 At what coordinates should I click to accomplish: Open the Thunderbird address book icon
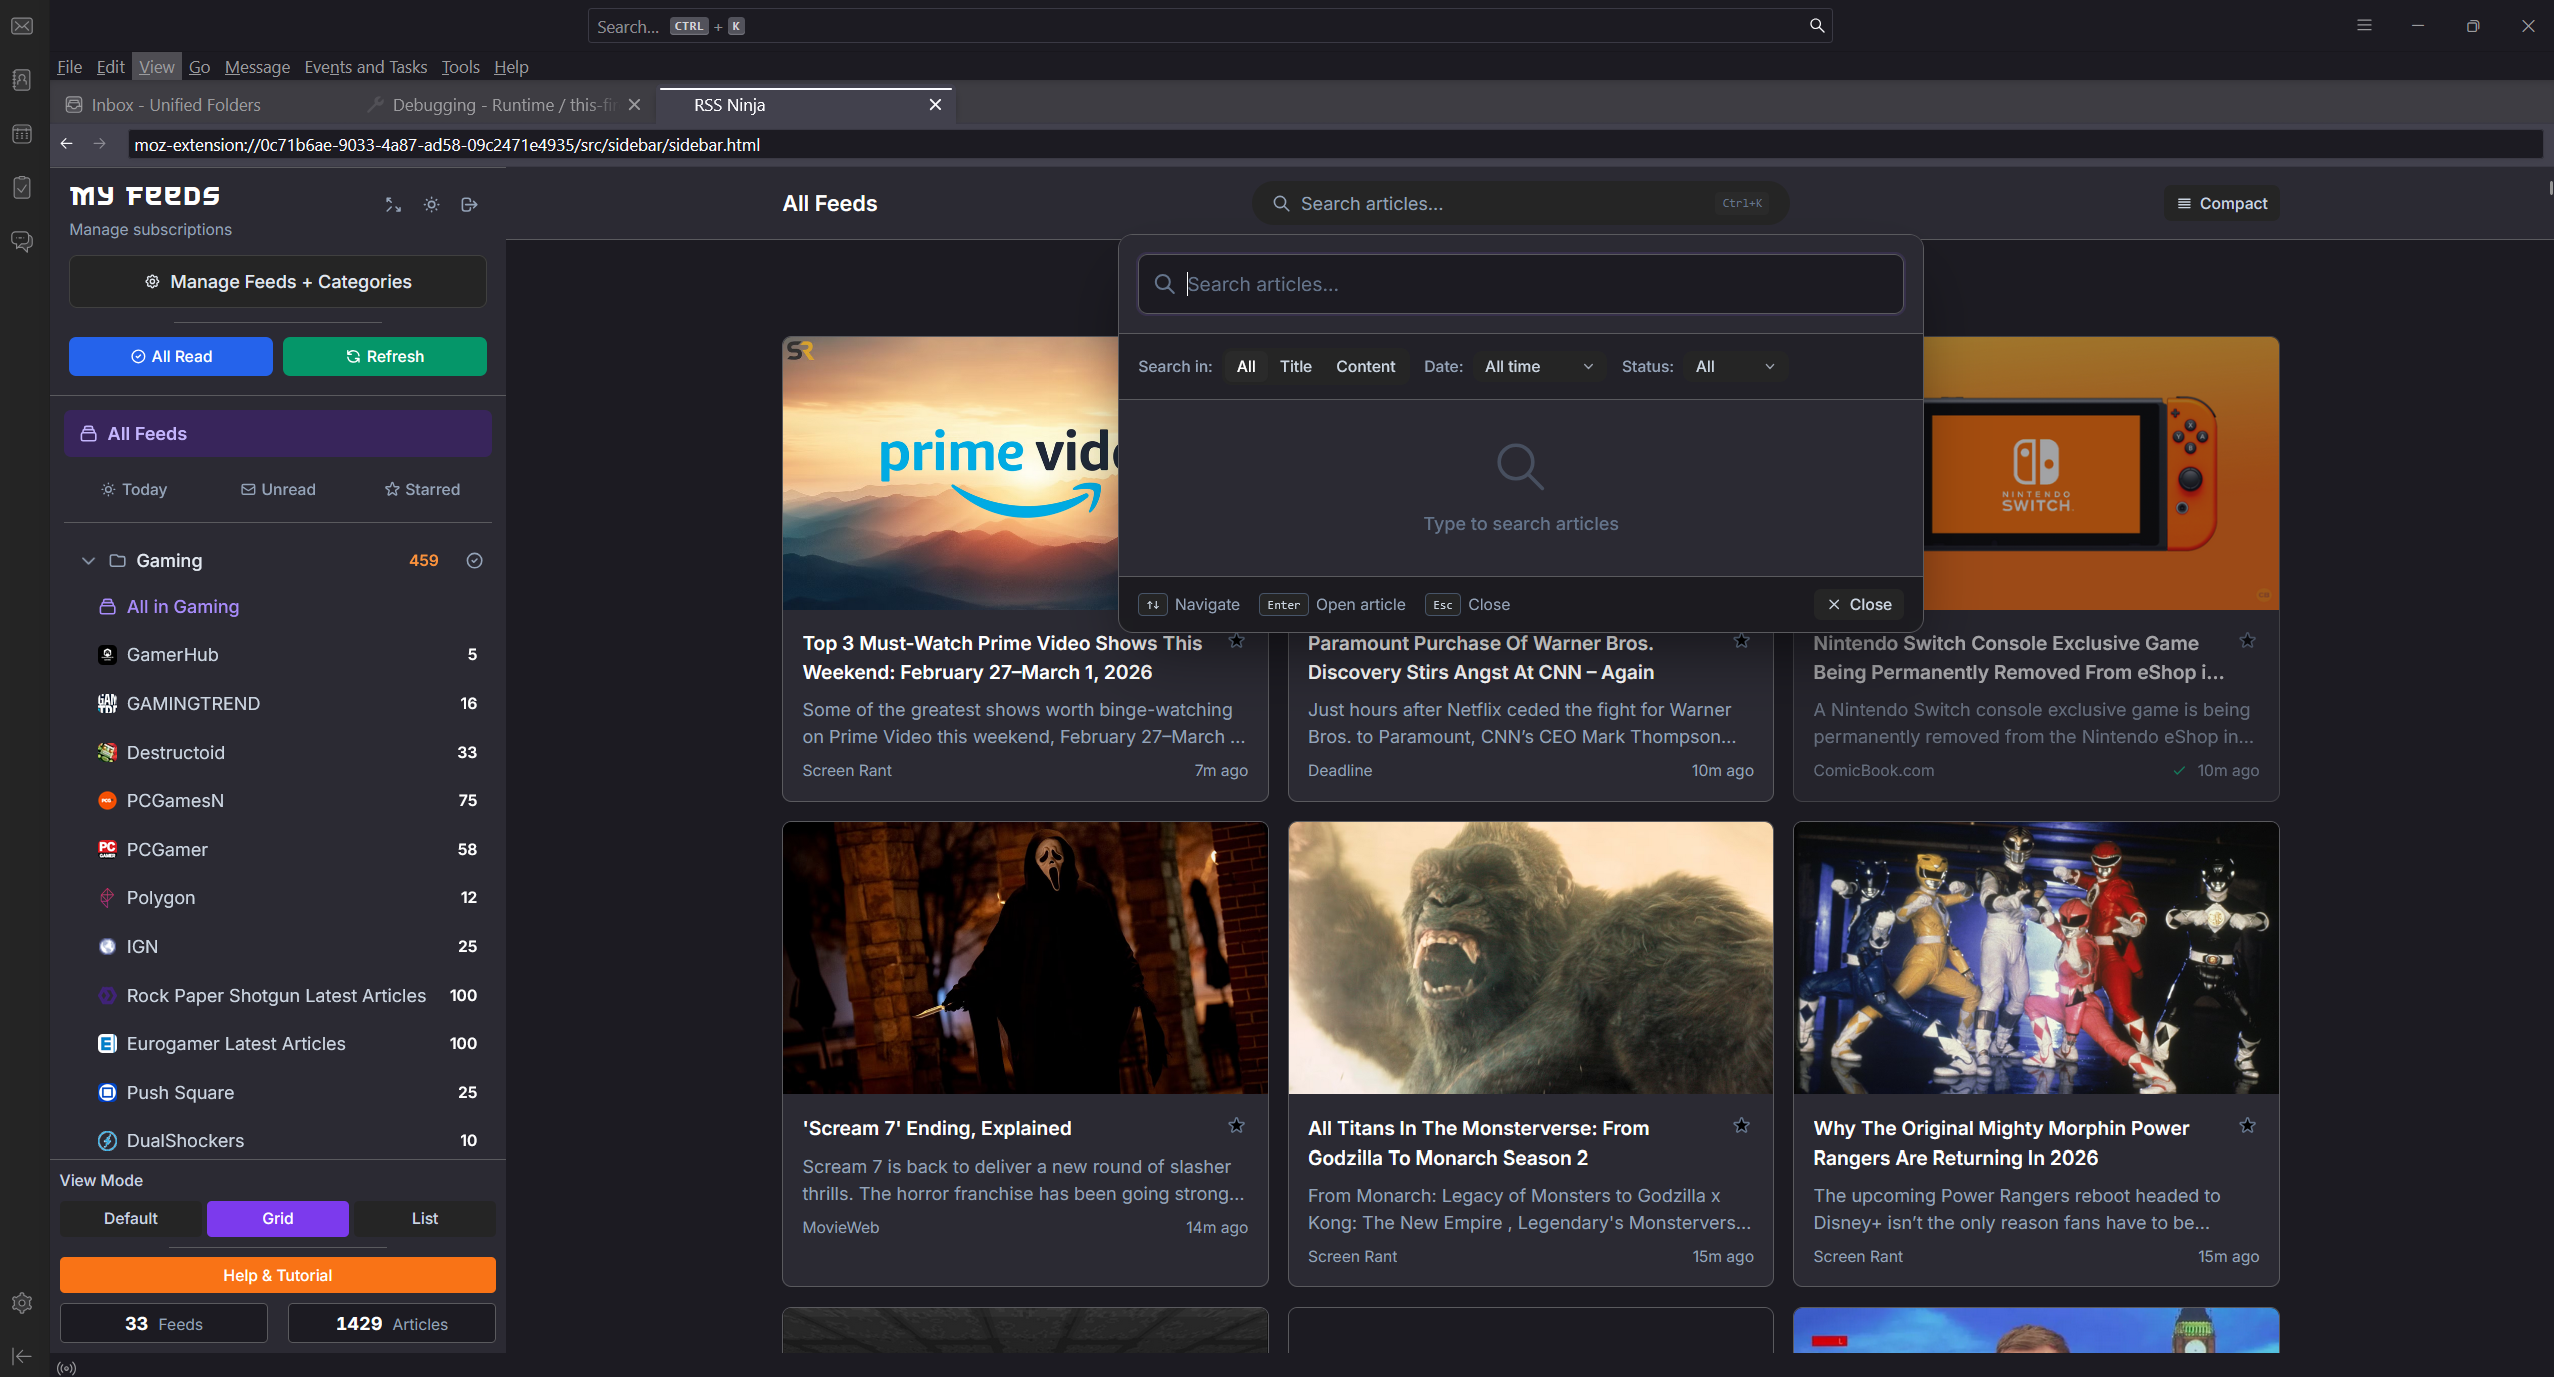[x=22, y=80]
